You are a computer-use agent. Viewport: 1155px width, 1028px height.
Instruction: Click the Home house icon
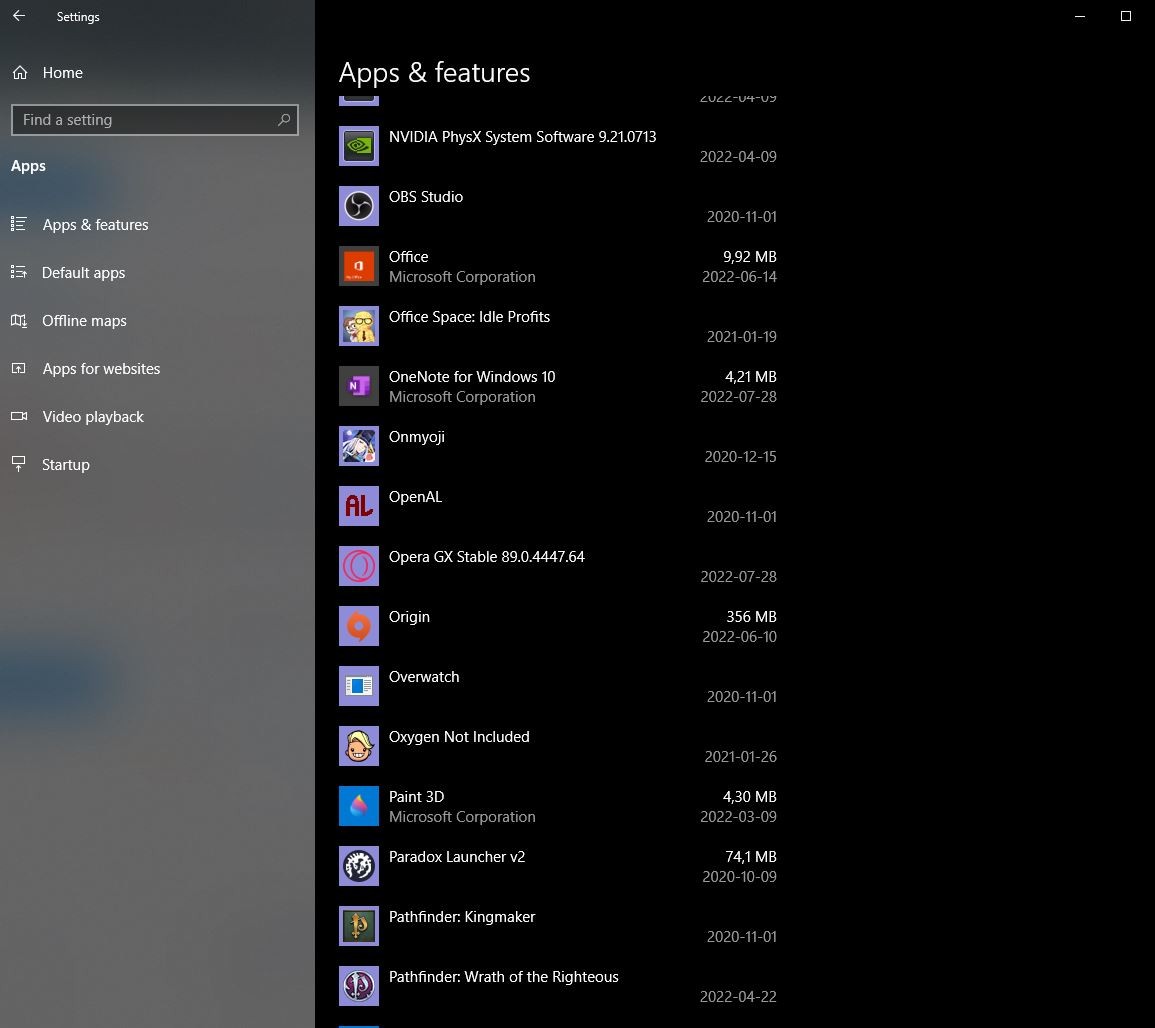[20, 72]
